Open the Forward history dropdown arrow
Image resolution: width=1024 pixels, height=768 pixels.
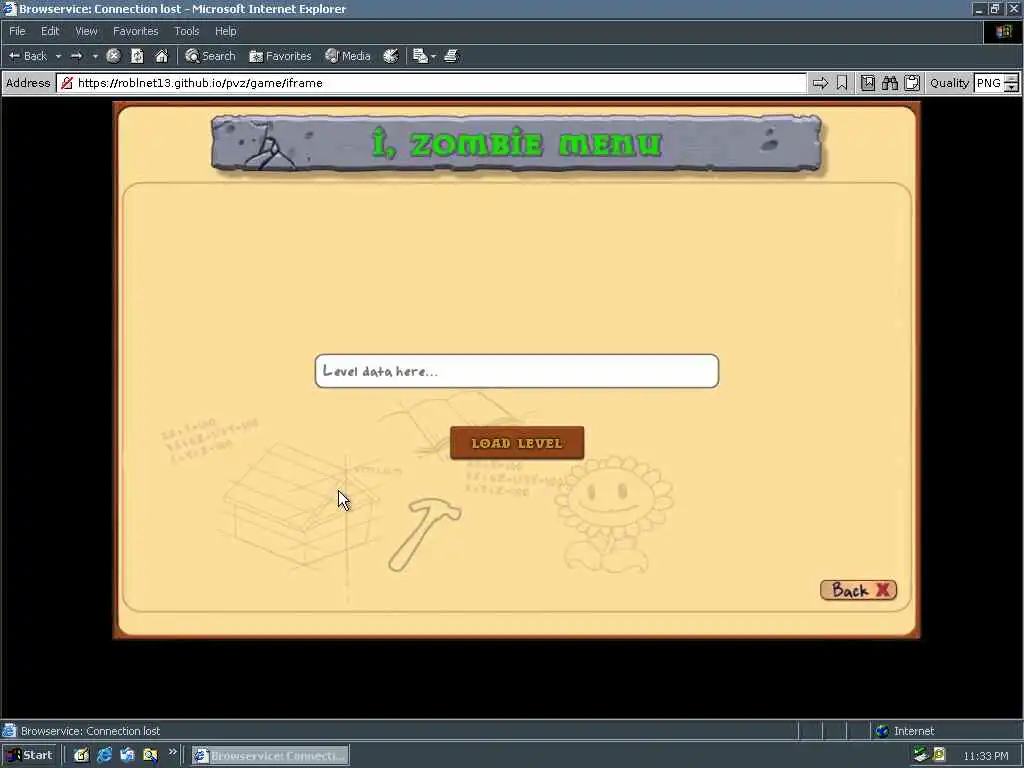point(95,56)
